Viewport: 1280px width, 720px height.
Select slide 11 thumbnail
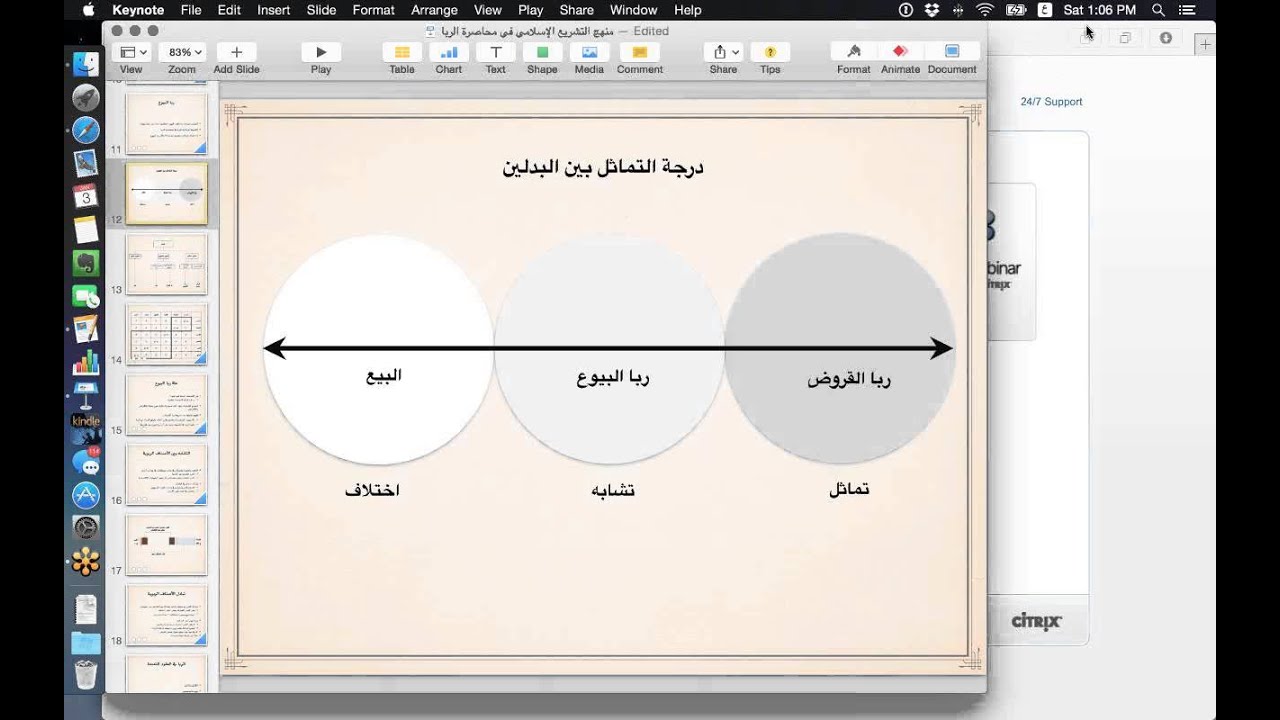pyautogui.click(x=166, y=122)
